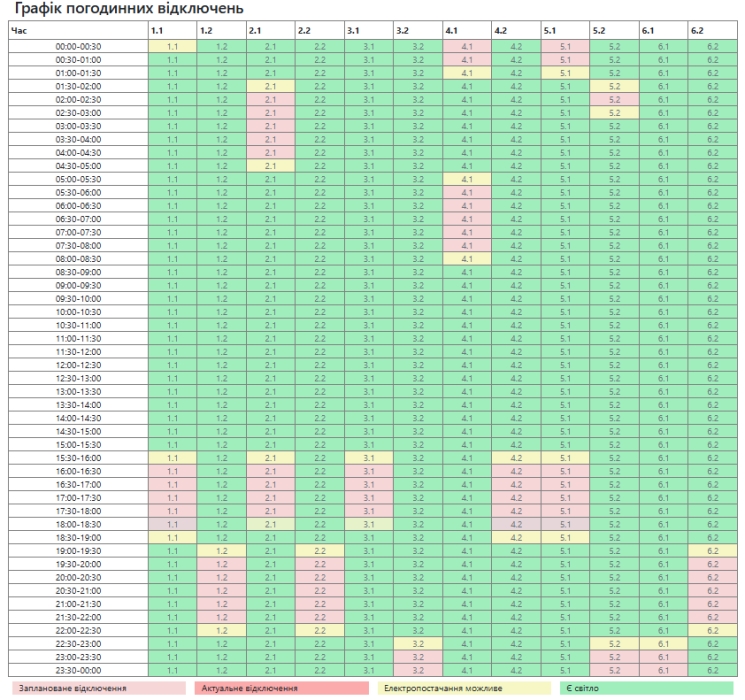Viewport: 745px width, 700px height.
Task: Click the 2.1 cell in the 01:30-02:00 row
Action: (270, 86)
